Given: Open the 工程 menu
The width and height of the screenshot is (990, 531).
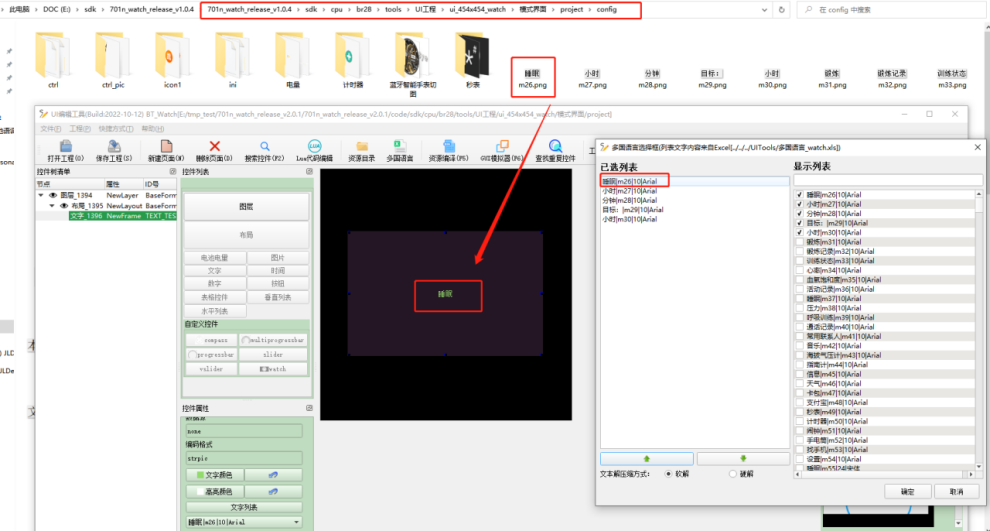Looking at the screenshot, I should (80, 129).
